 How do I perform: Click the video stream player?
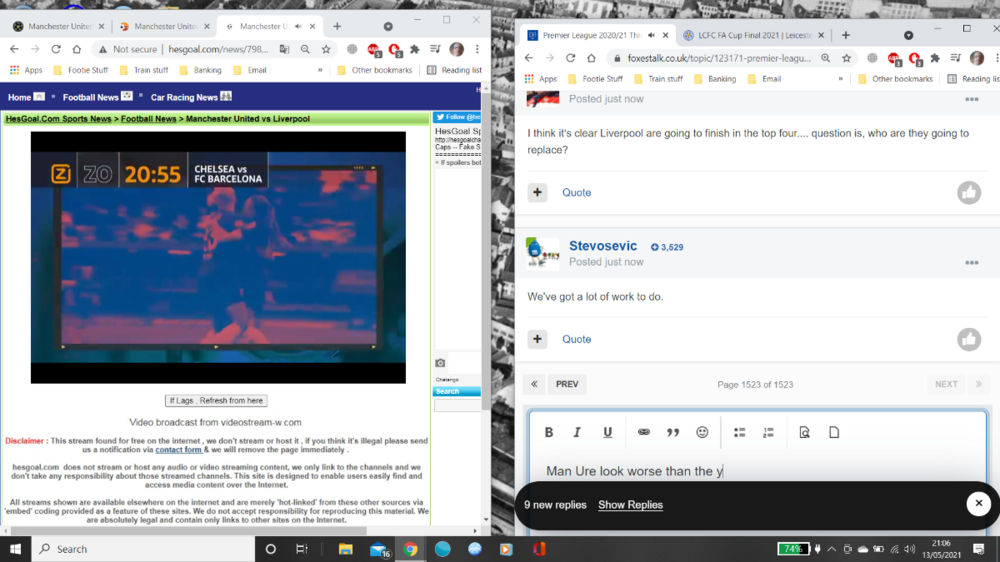tap(218, 258)
